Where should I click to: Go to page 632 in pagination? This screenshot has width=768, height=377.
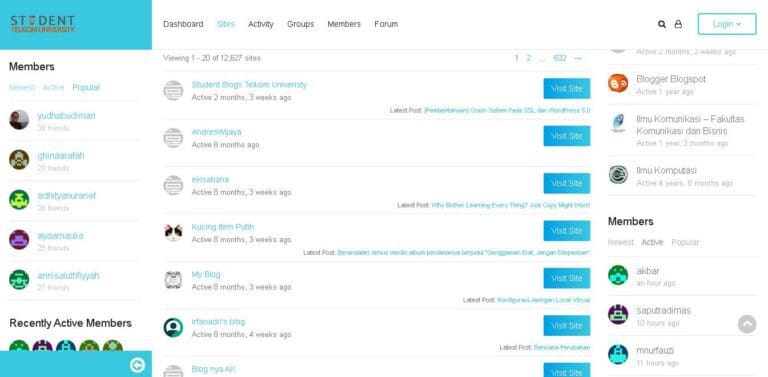560,58
